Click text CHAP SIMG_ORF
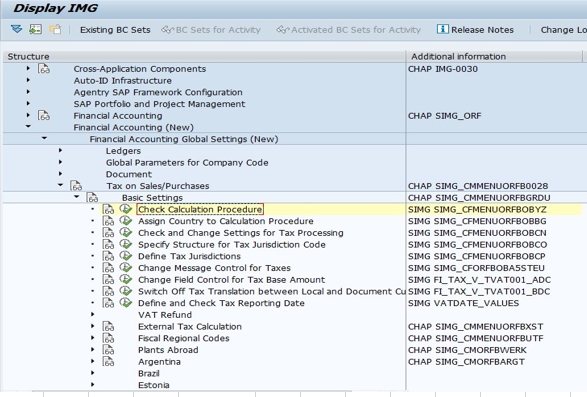587x397 pixels. (444, 116)
